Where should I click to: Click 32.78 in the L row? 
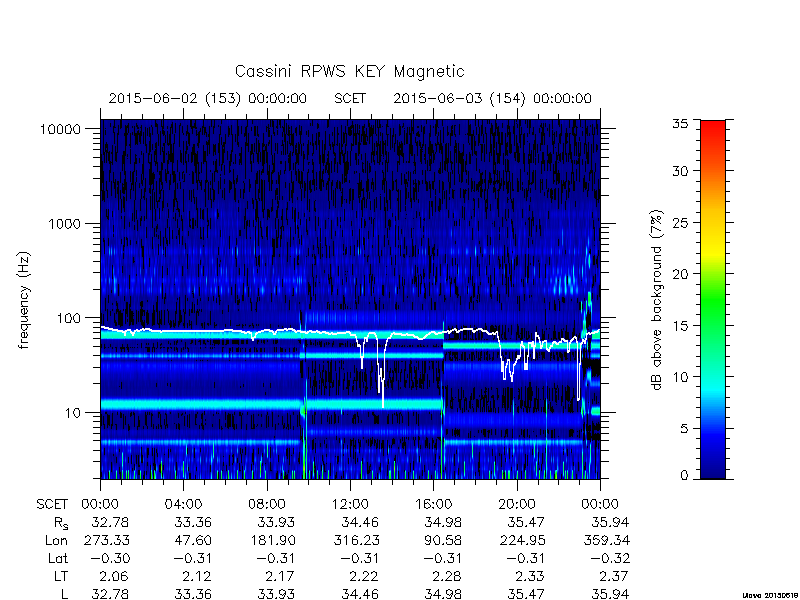110,594
